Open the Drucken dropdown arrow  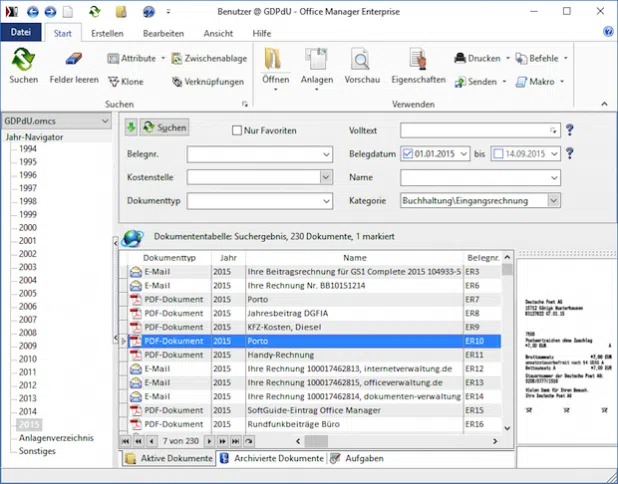508,58
